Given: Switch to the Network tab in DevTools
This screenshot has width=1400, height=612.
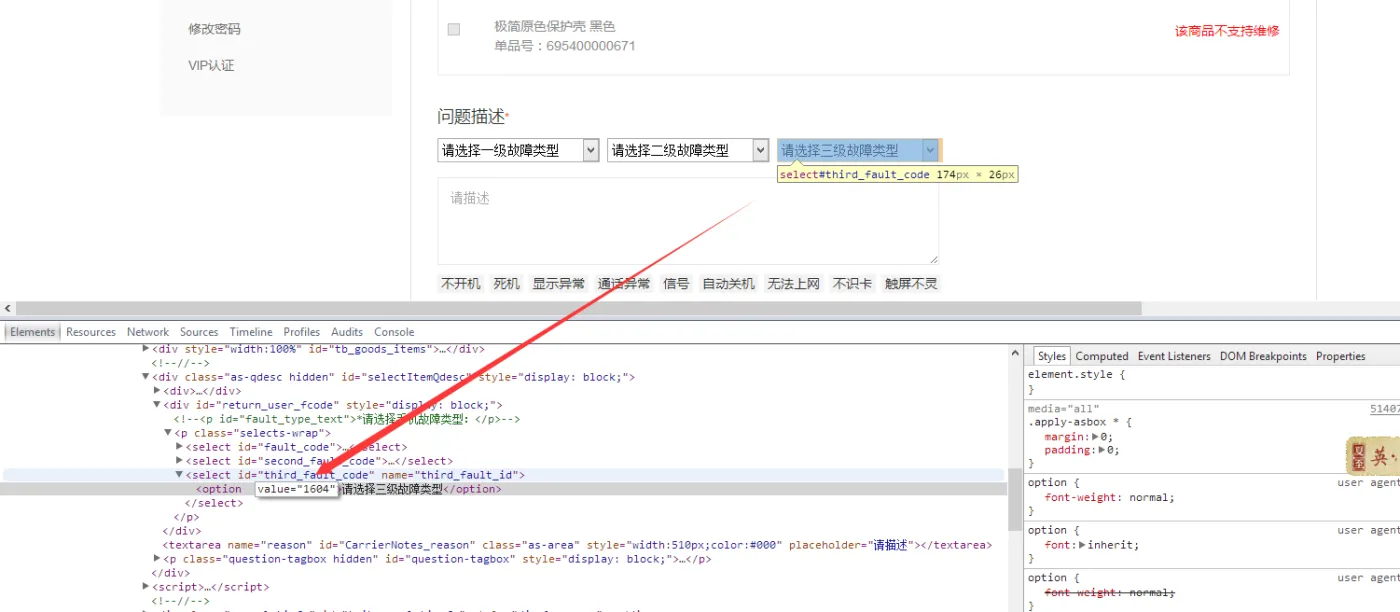Looking at the screenshot, I should tap(148, 332).
